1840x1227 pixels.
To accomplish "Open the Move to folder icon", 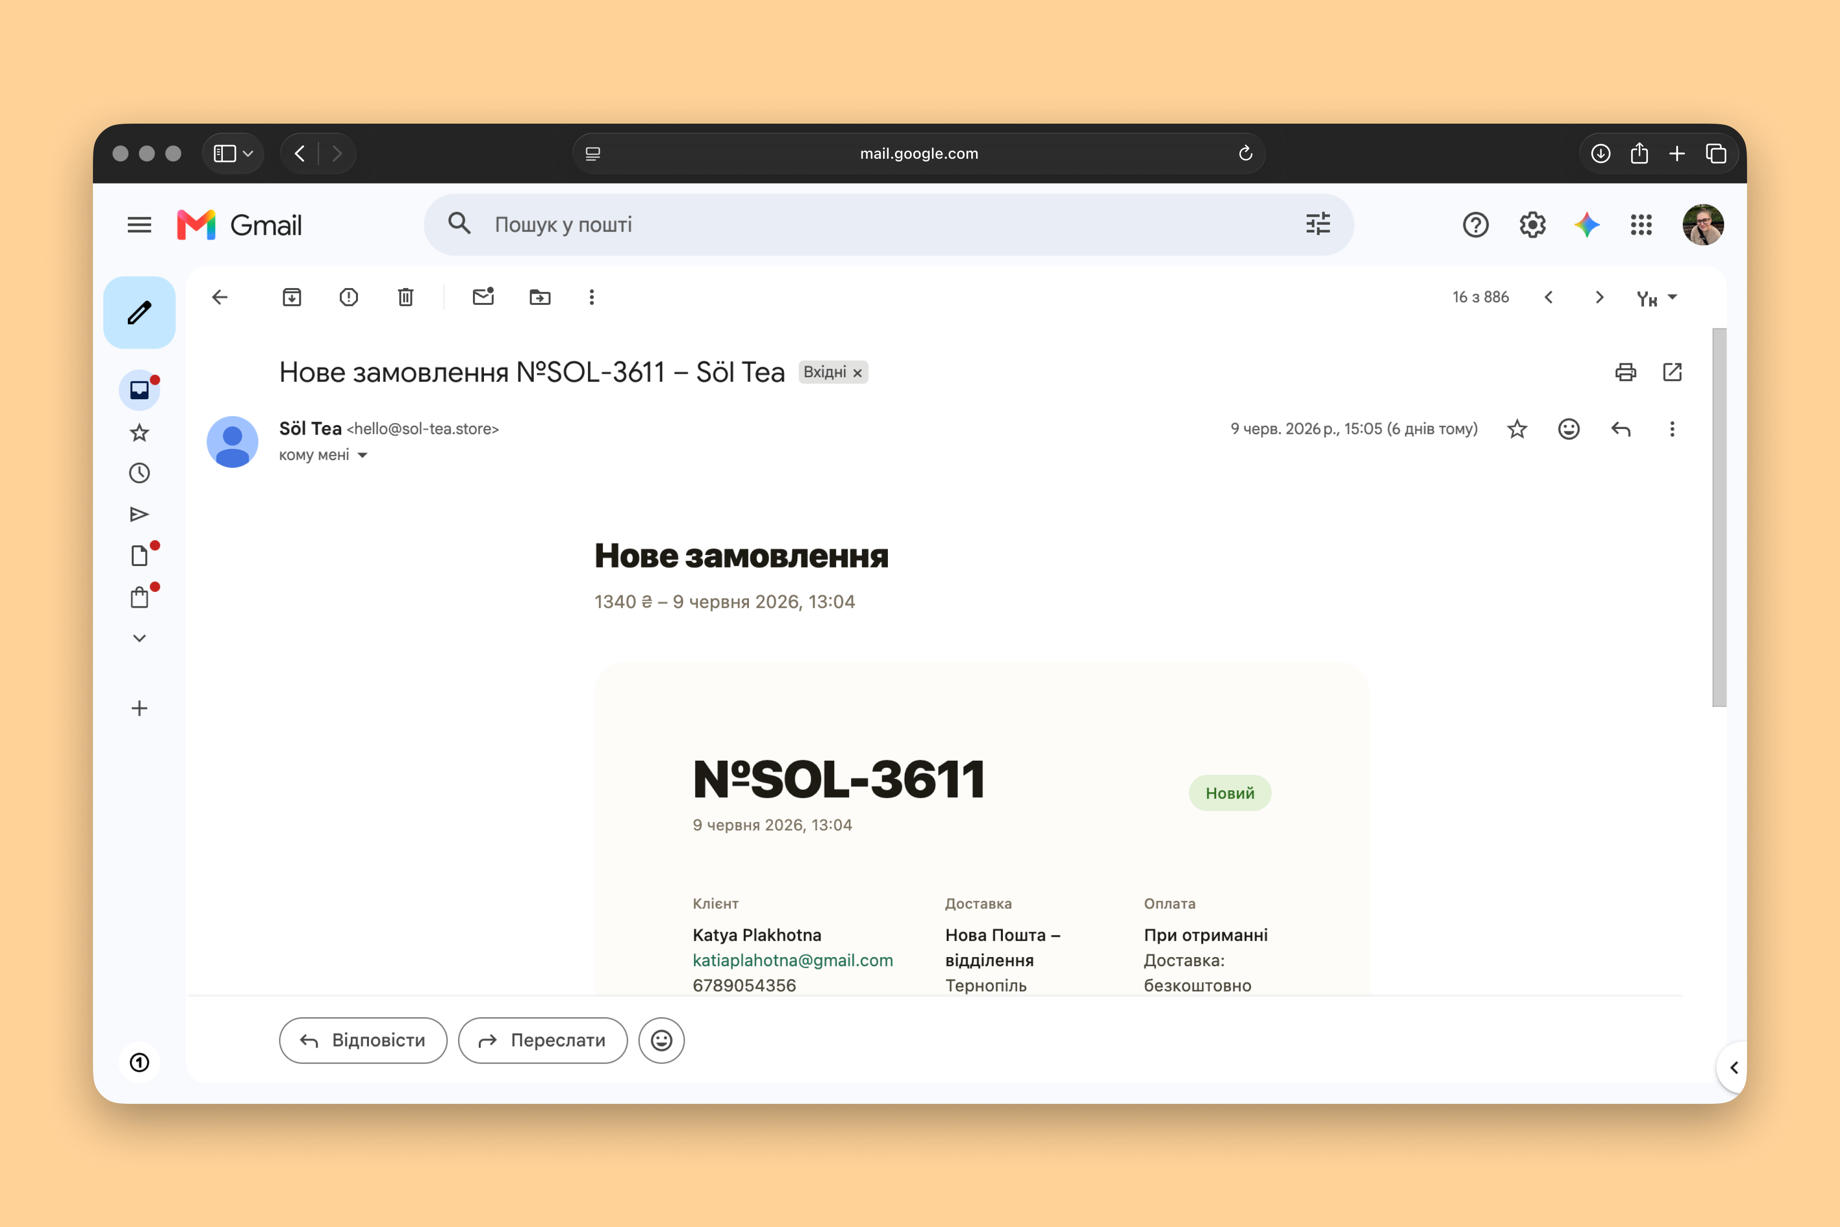I will [x=540, y=297].
